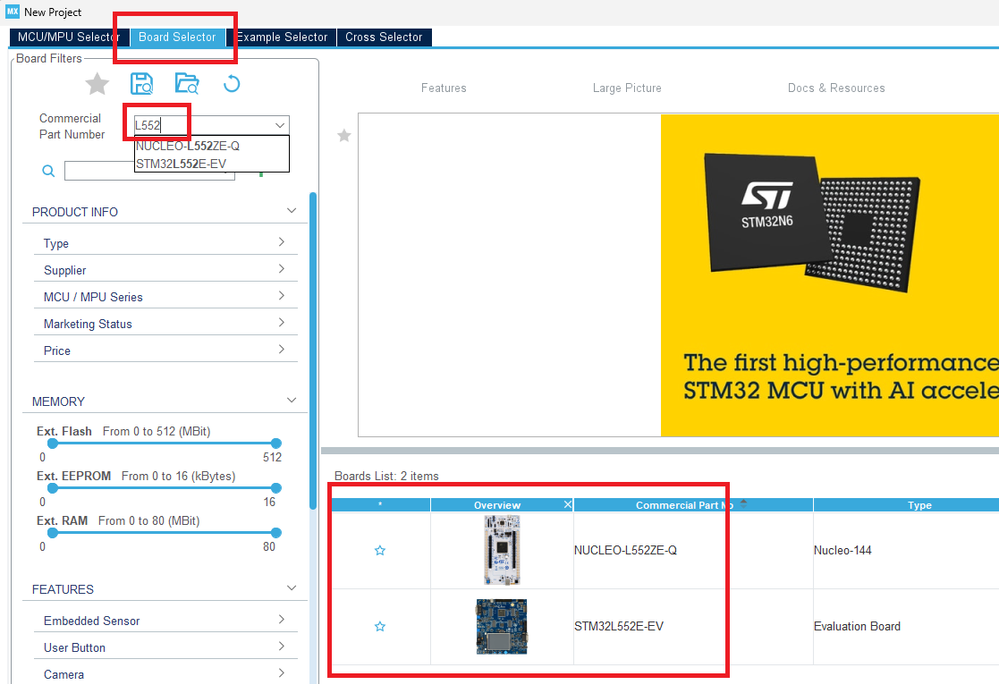Click the favorites star filter icon
The height and width of the screenshot is (684, 999).
coord(97,84)
